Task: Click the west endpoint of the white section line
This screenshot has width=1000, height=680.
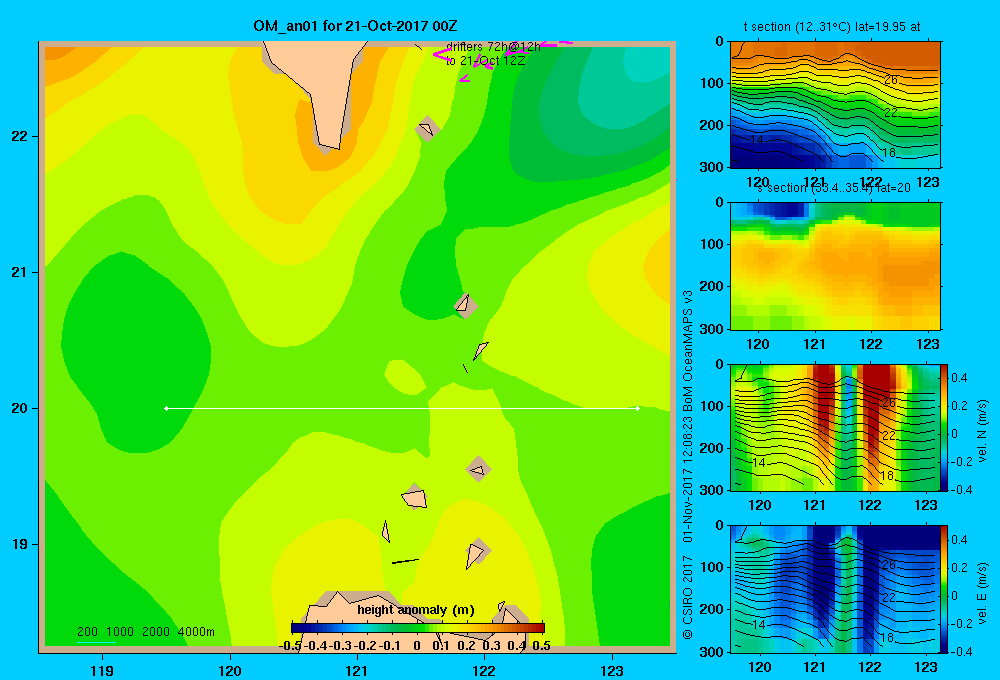Action: (166, 408)
